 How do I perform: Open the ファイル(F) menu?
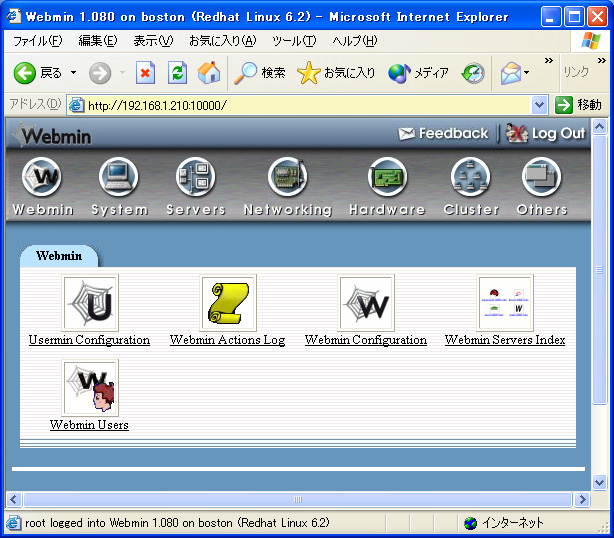[x=38, y=41]
